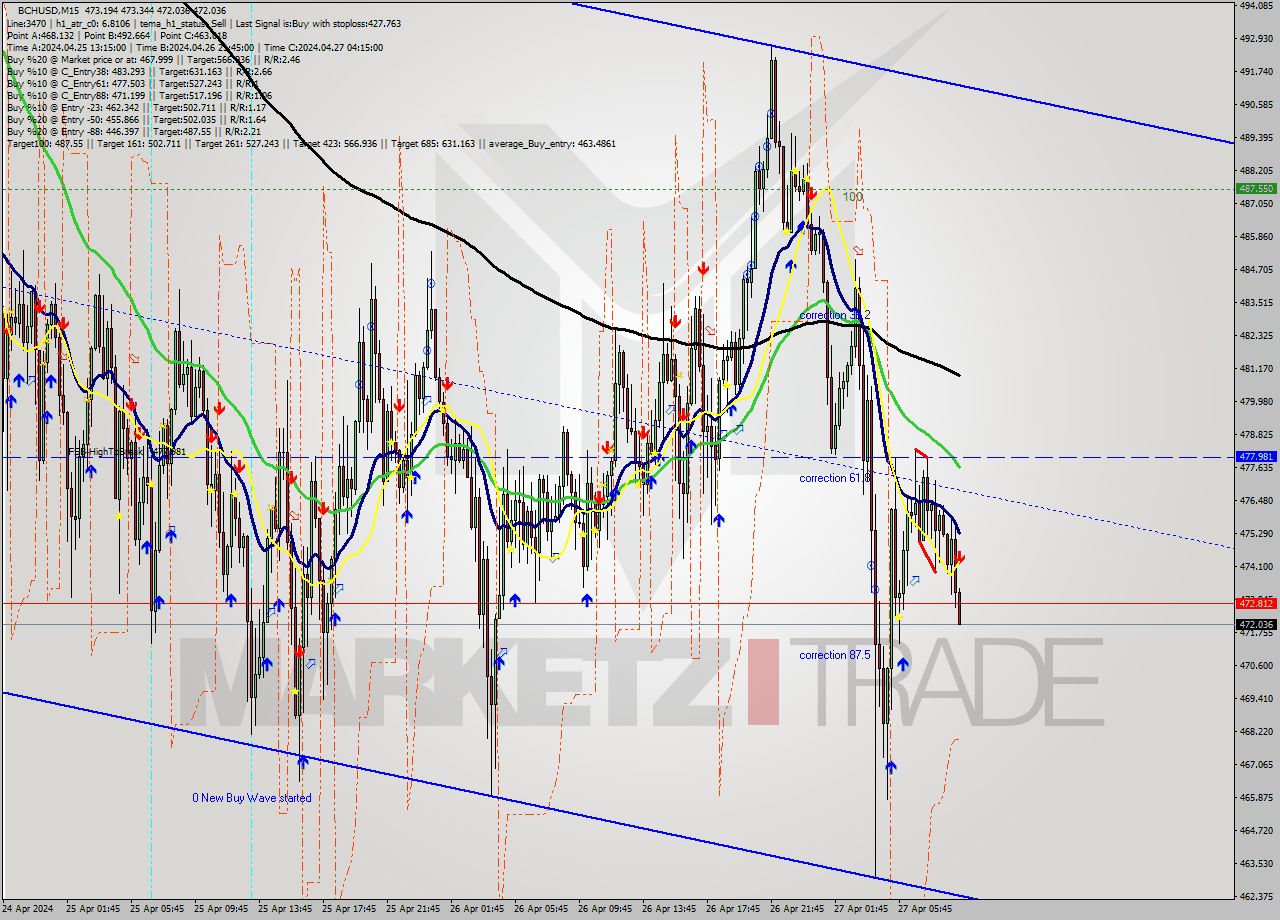Click the 'Time A:2024.04.25 13:15:00' entry
This screenshot has height=920, width=1280.
pos(66,47)
